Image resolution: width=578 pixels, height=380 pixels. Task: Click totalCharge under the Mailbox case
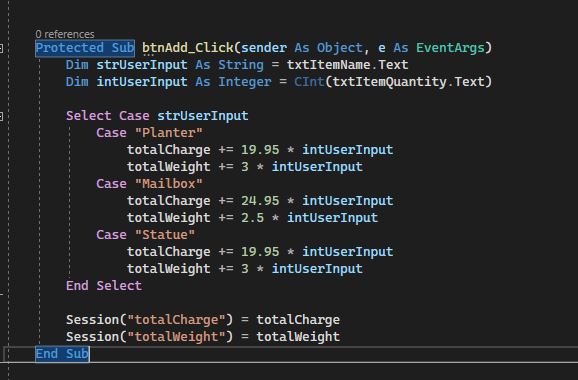pyautogui.click(x=169, y=201)
